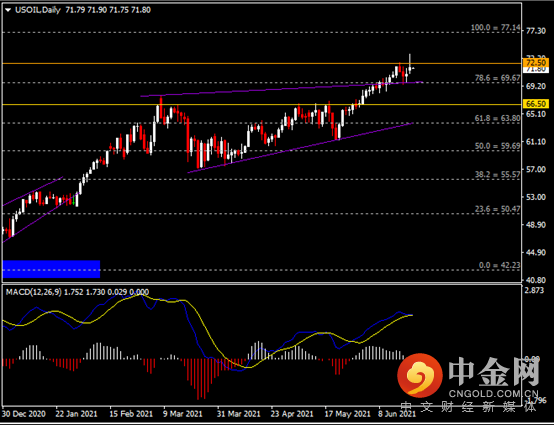Select the lower purple wedge trendline under candles
This screenshot has width=554, height=425.
300,148
